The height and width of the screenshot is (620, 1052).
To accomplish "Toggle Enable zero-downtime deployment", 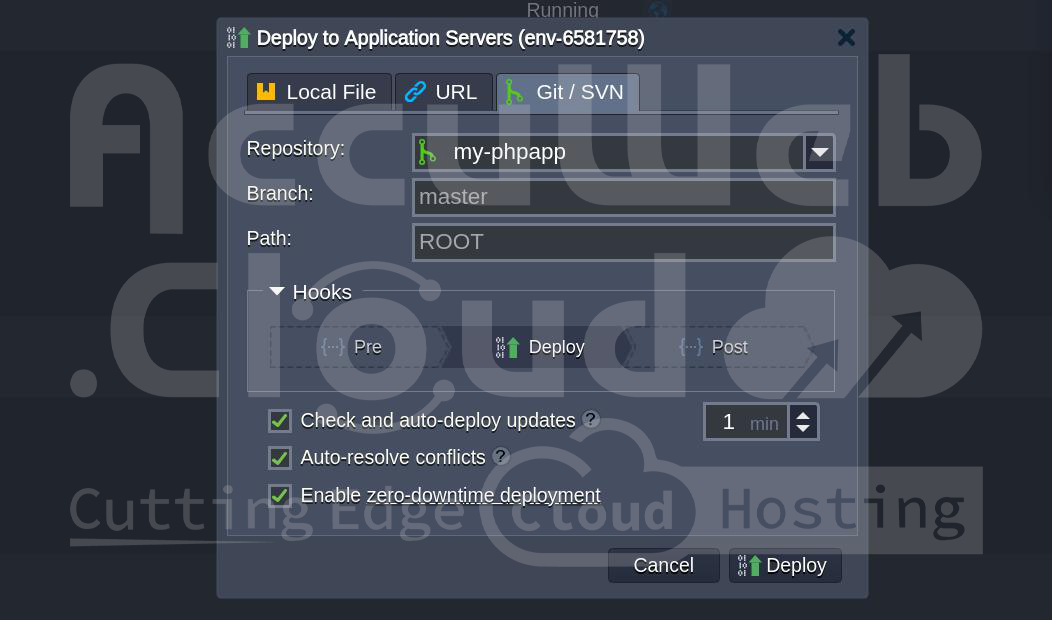I will (x=280, y=496).
